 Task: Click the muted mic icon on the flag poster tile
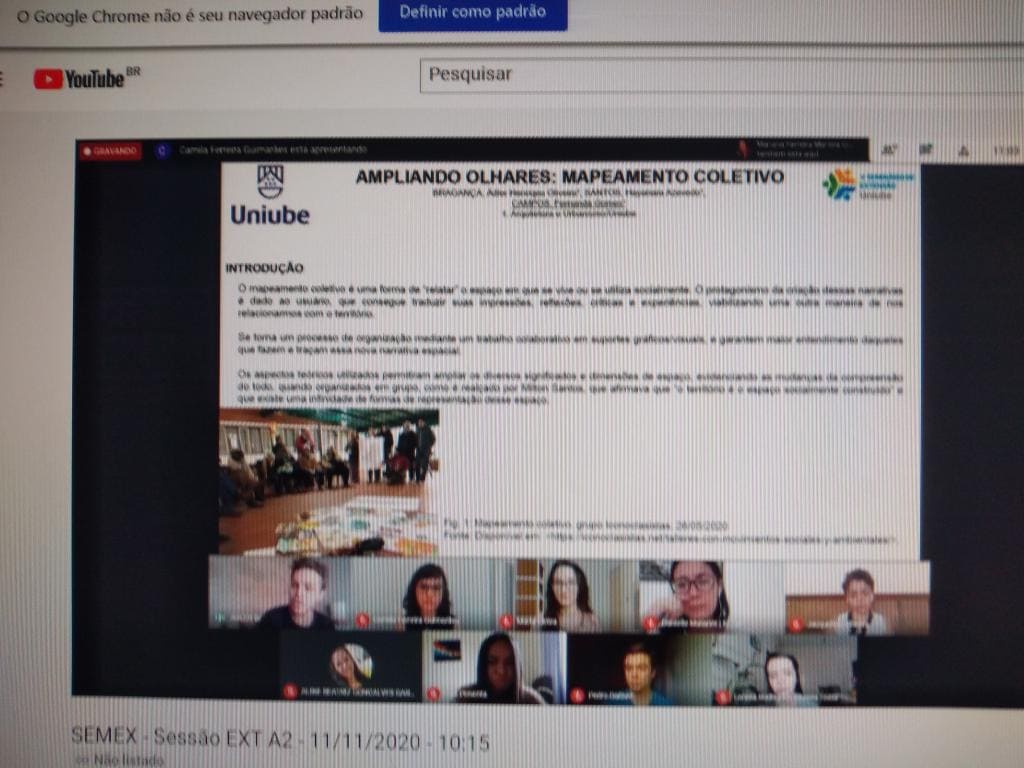coord(433,694)
